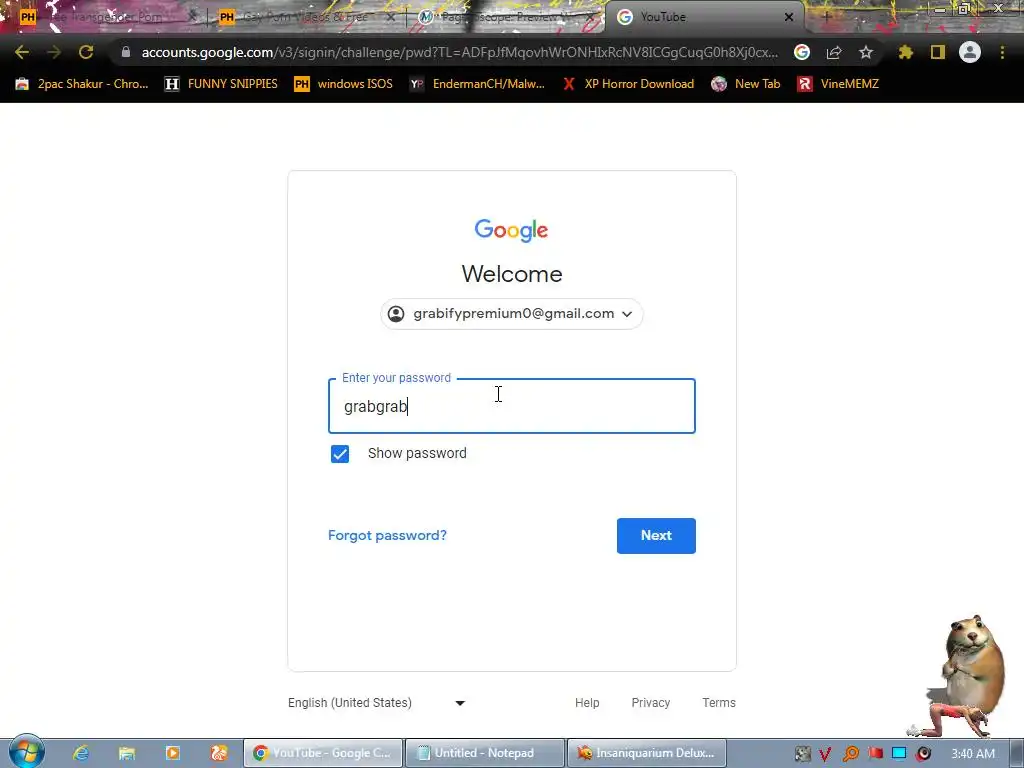The image size is (1024, 768).
Task: Open Windows Media Player taskbar icon
Action: pos(172,753)
